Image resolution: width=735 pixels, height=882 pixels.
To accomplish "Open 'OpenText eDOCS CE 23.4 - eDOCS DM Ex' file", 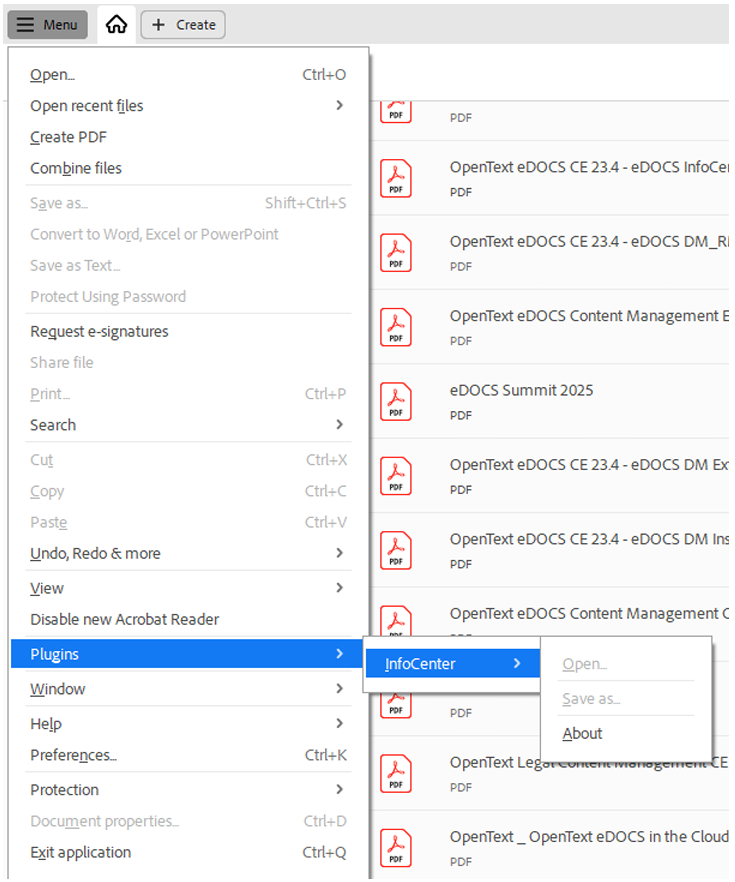I will (589, 465).
